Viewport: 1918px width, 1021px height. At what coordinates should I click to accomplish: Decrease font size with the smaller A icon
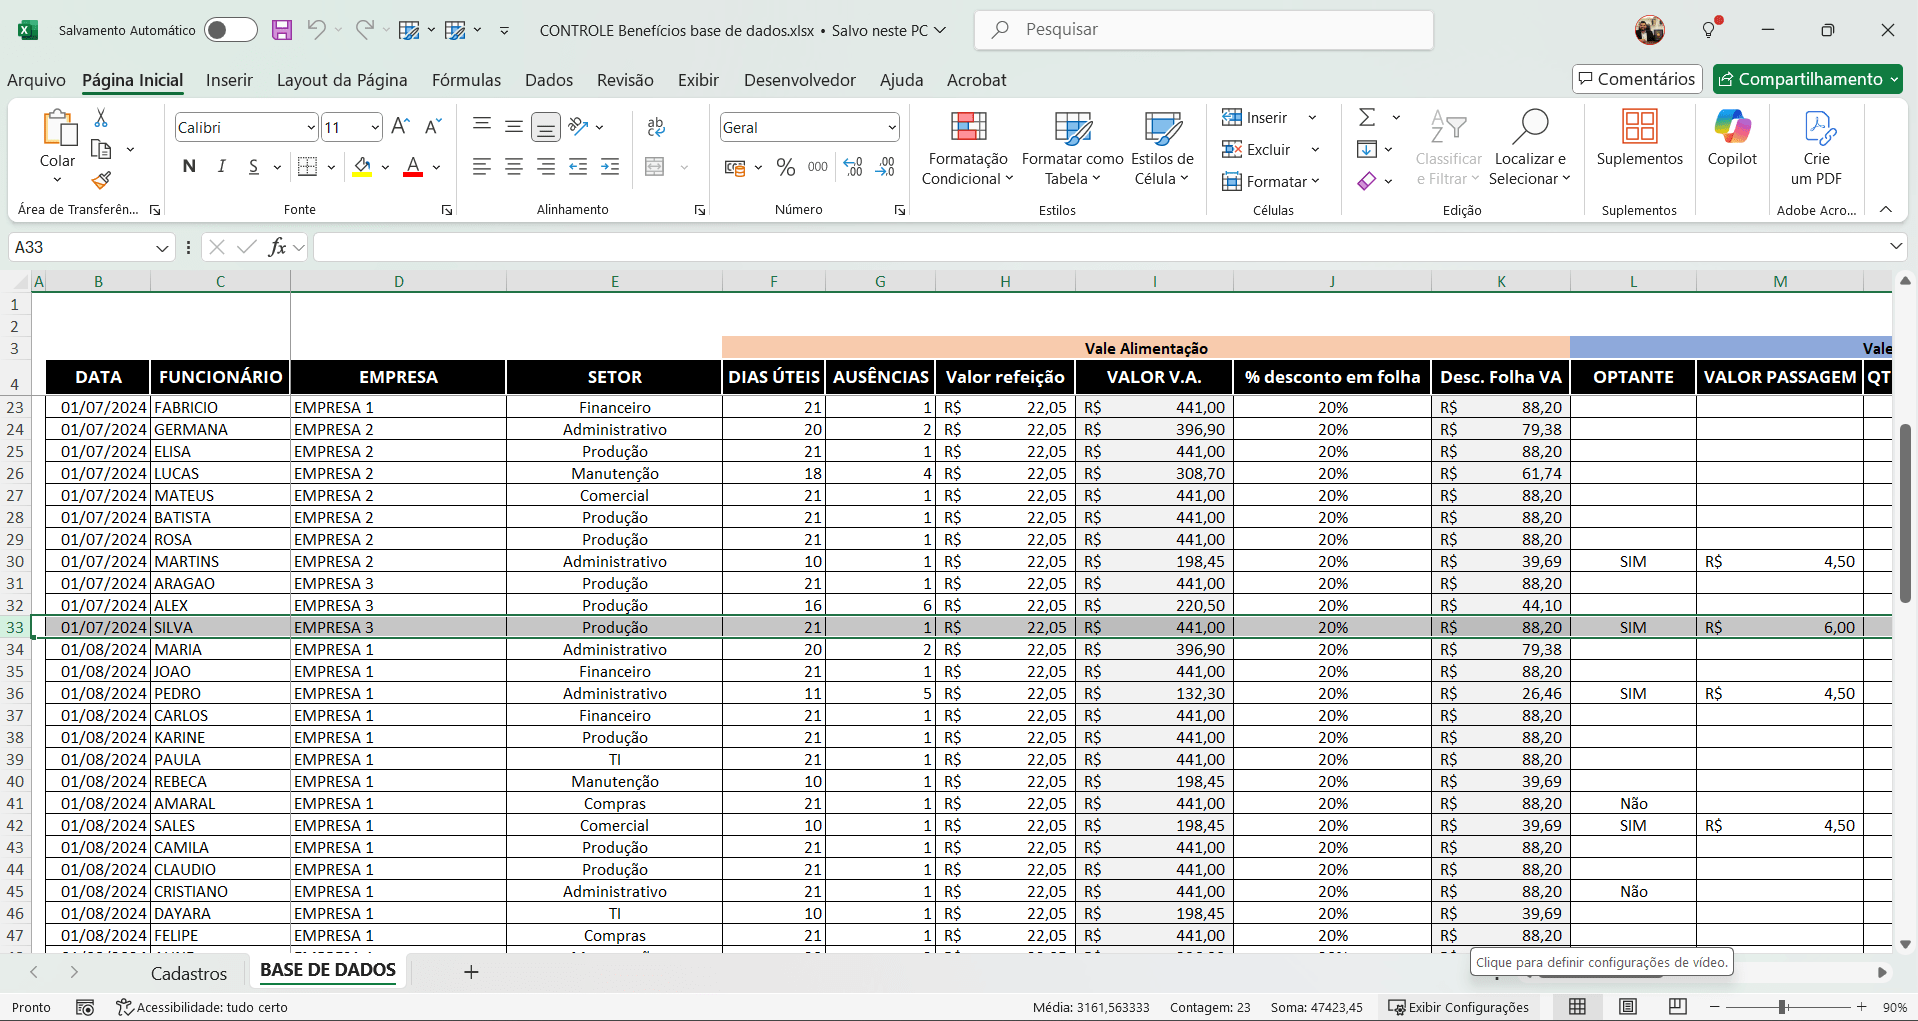point(432,127)
